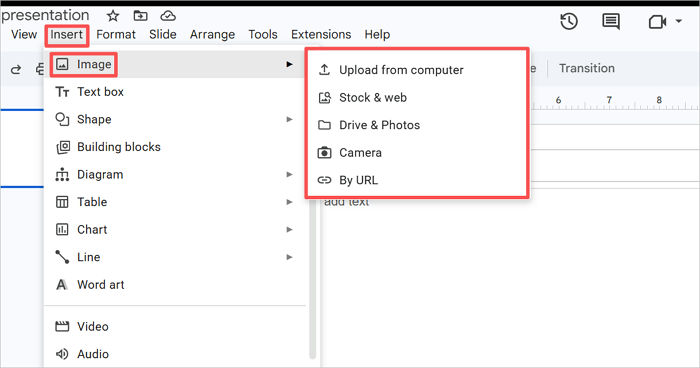Click the Diagram icon
Screen dimensions: 700x368
62,175
